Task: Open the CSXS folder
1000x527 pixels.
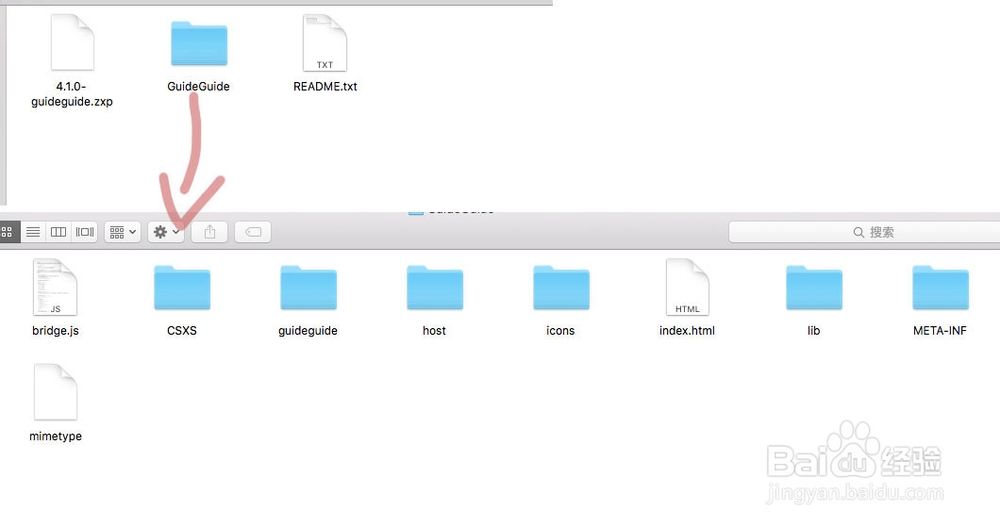Action: (182, 288)
